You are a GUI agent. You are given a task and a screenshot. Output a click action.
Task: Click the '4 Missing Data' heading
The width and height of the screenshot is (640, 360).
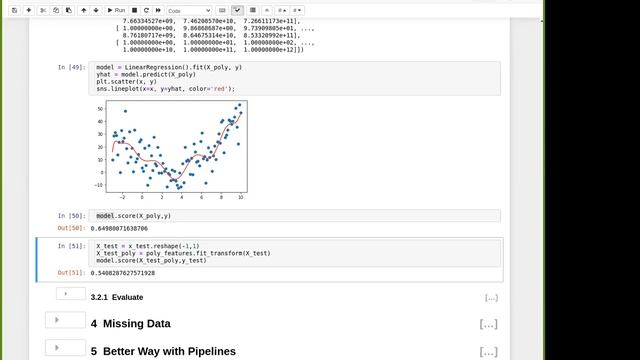pyautogui.click(x=131, y=324)
